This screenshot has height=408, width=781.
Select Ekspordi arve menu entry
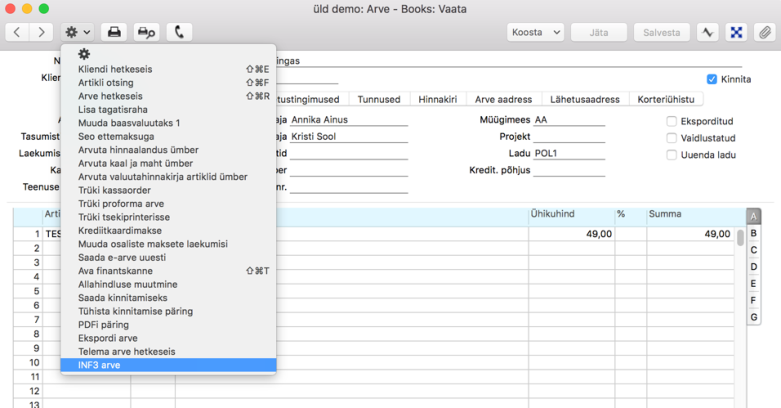168,338
